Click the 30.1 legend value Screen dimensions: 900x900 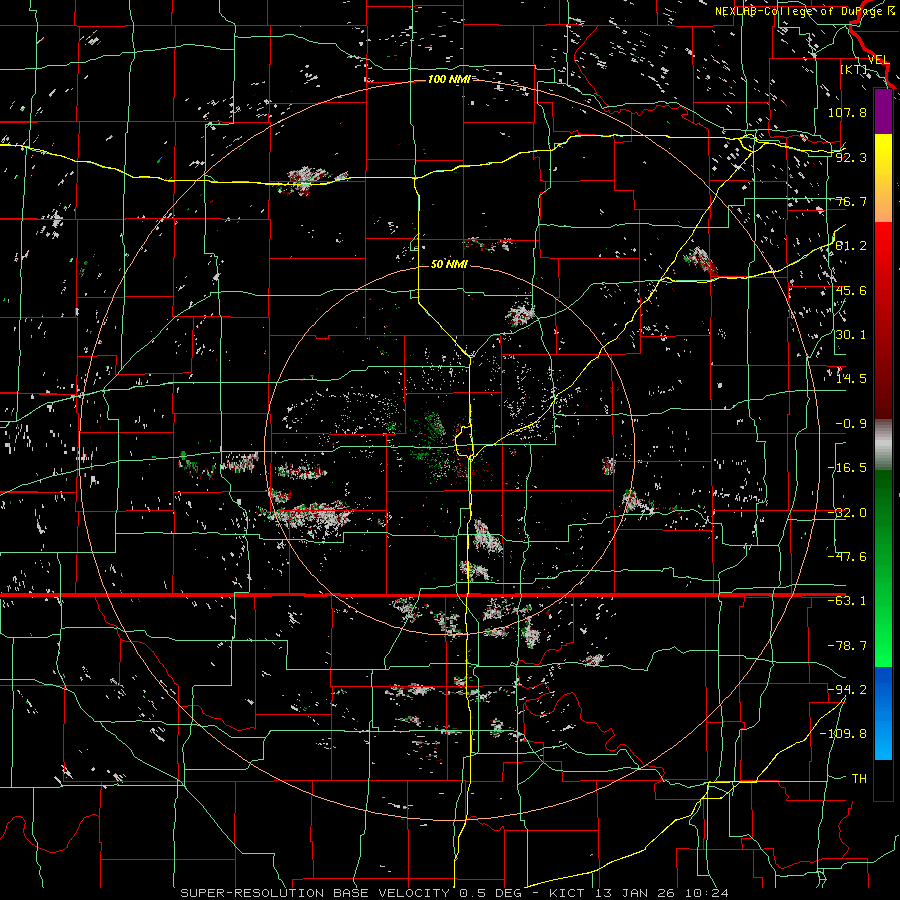(851, 335)
